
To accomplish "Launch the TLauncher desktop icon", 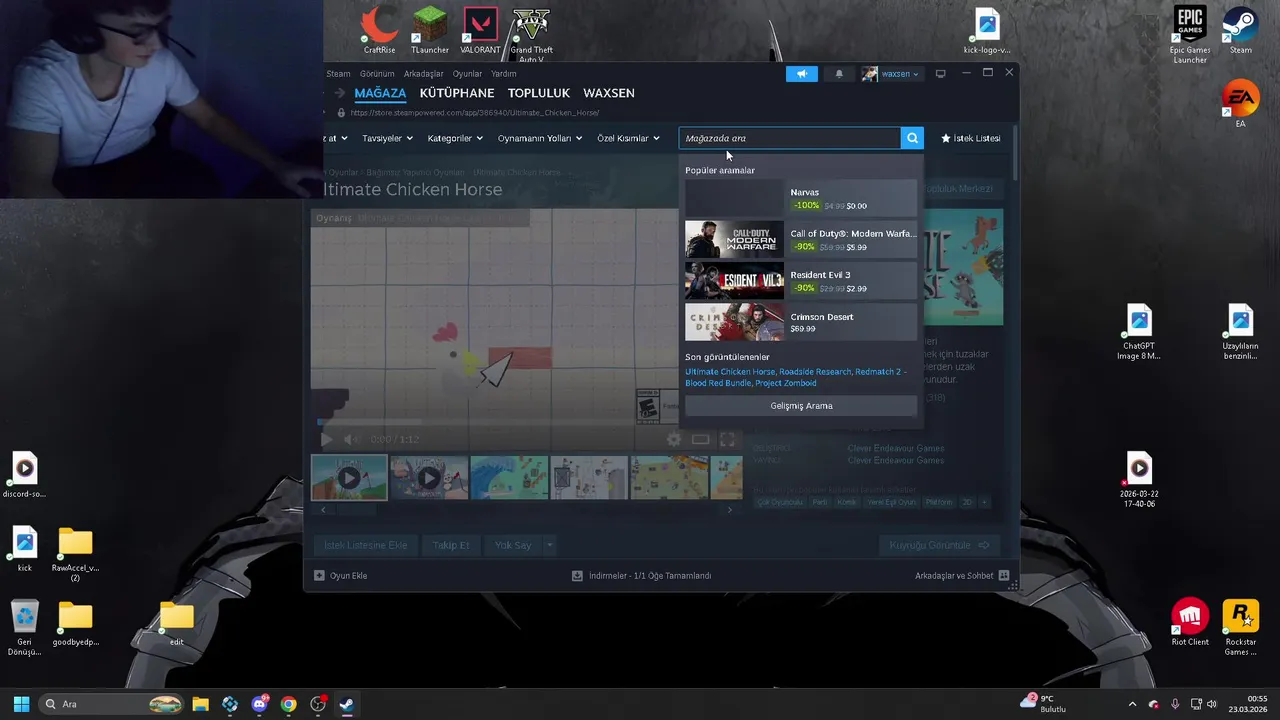I will 430,30.
